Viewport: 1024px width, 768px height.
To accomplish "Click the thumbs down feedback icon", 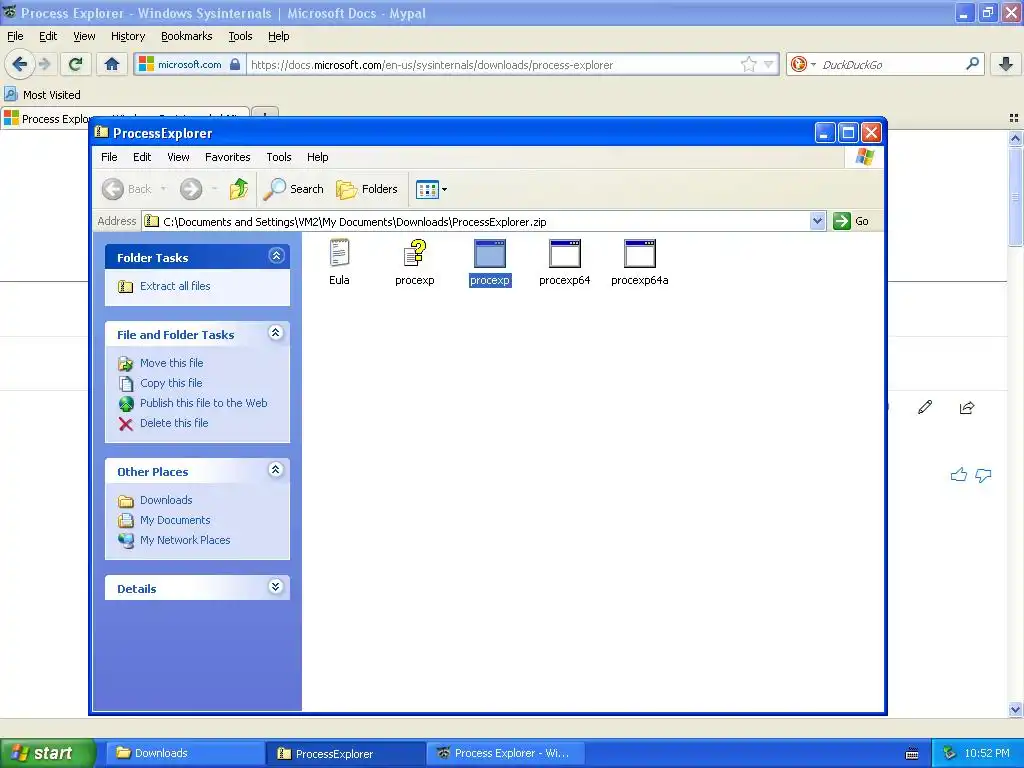I will pyautogui.click(x=983, y=475).
